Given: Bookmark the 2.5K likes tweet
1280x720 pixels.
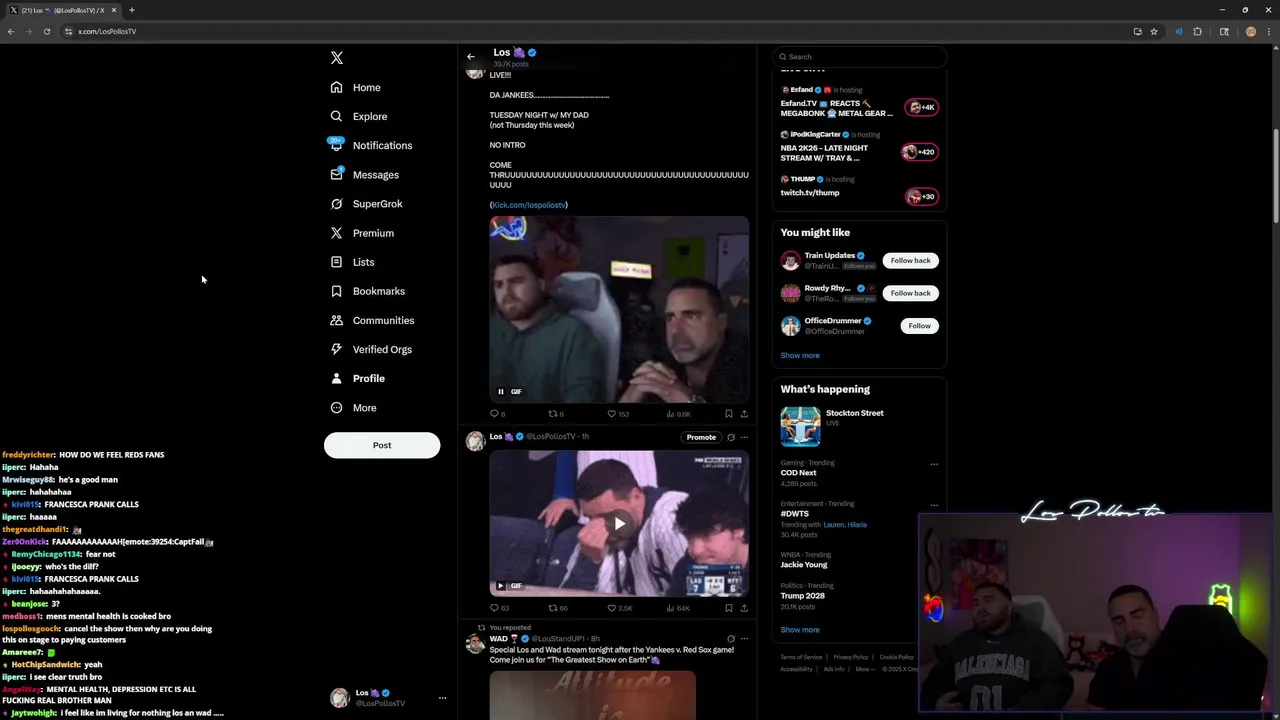Looking at the screenshot, I should click(729, 608).
